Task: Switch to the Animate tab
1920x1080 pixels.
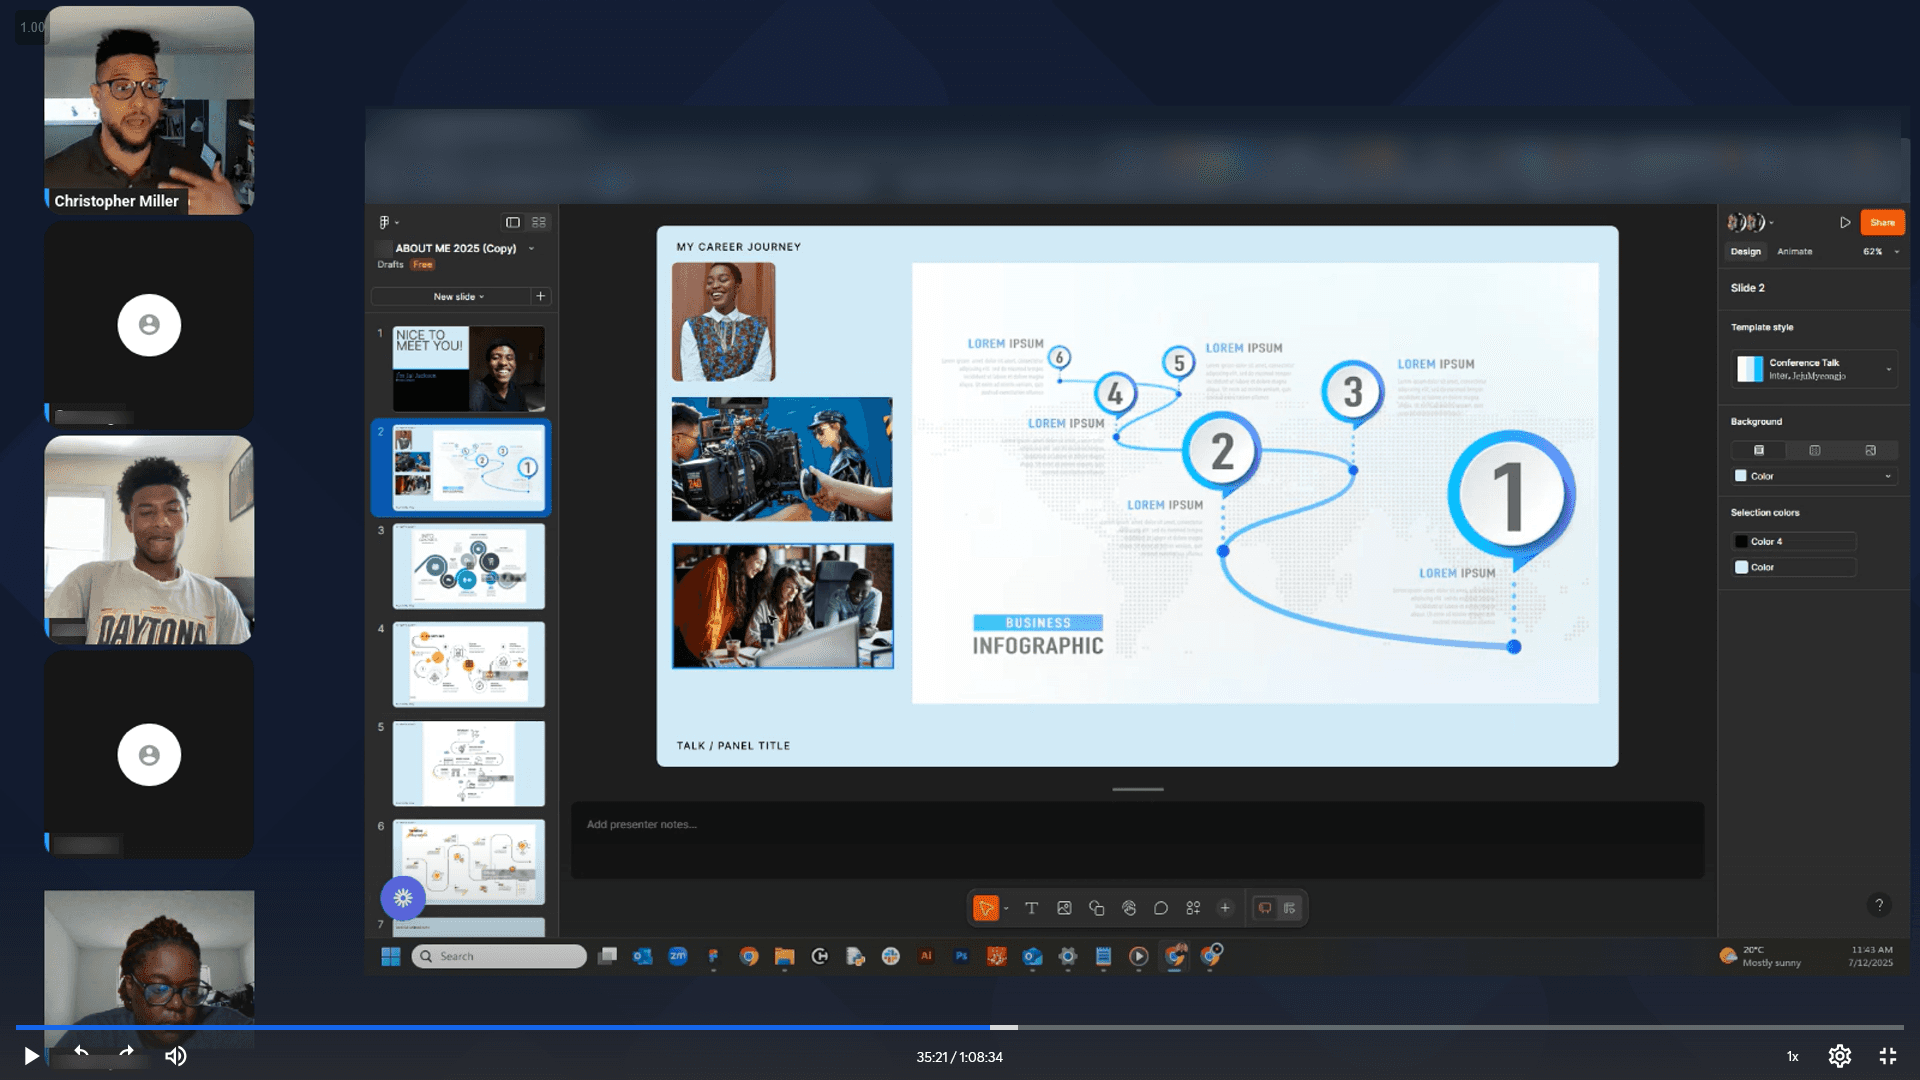Action: [x=1794, y=252]
